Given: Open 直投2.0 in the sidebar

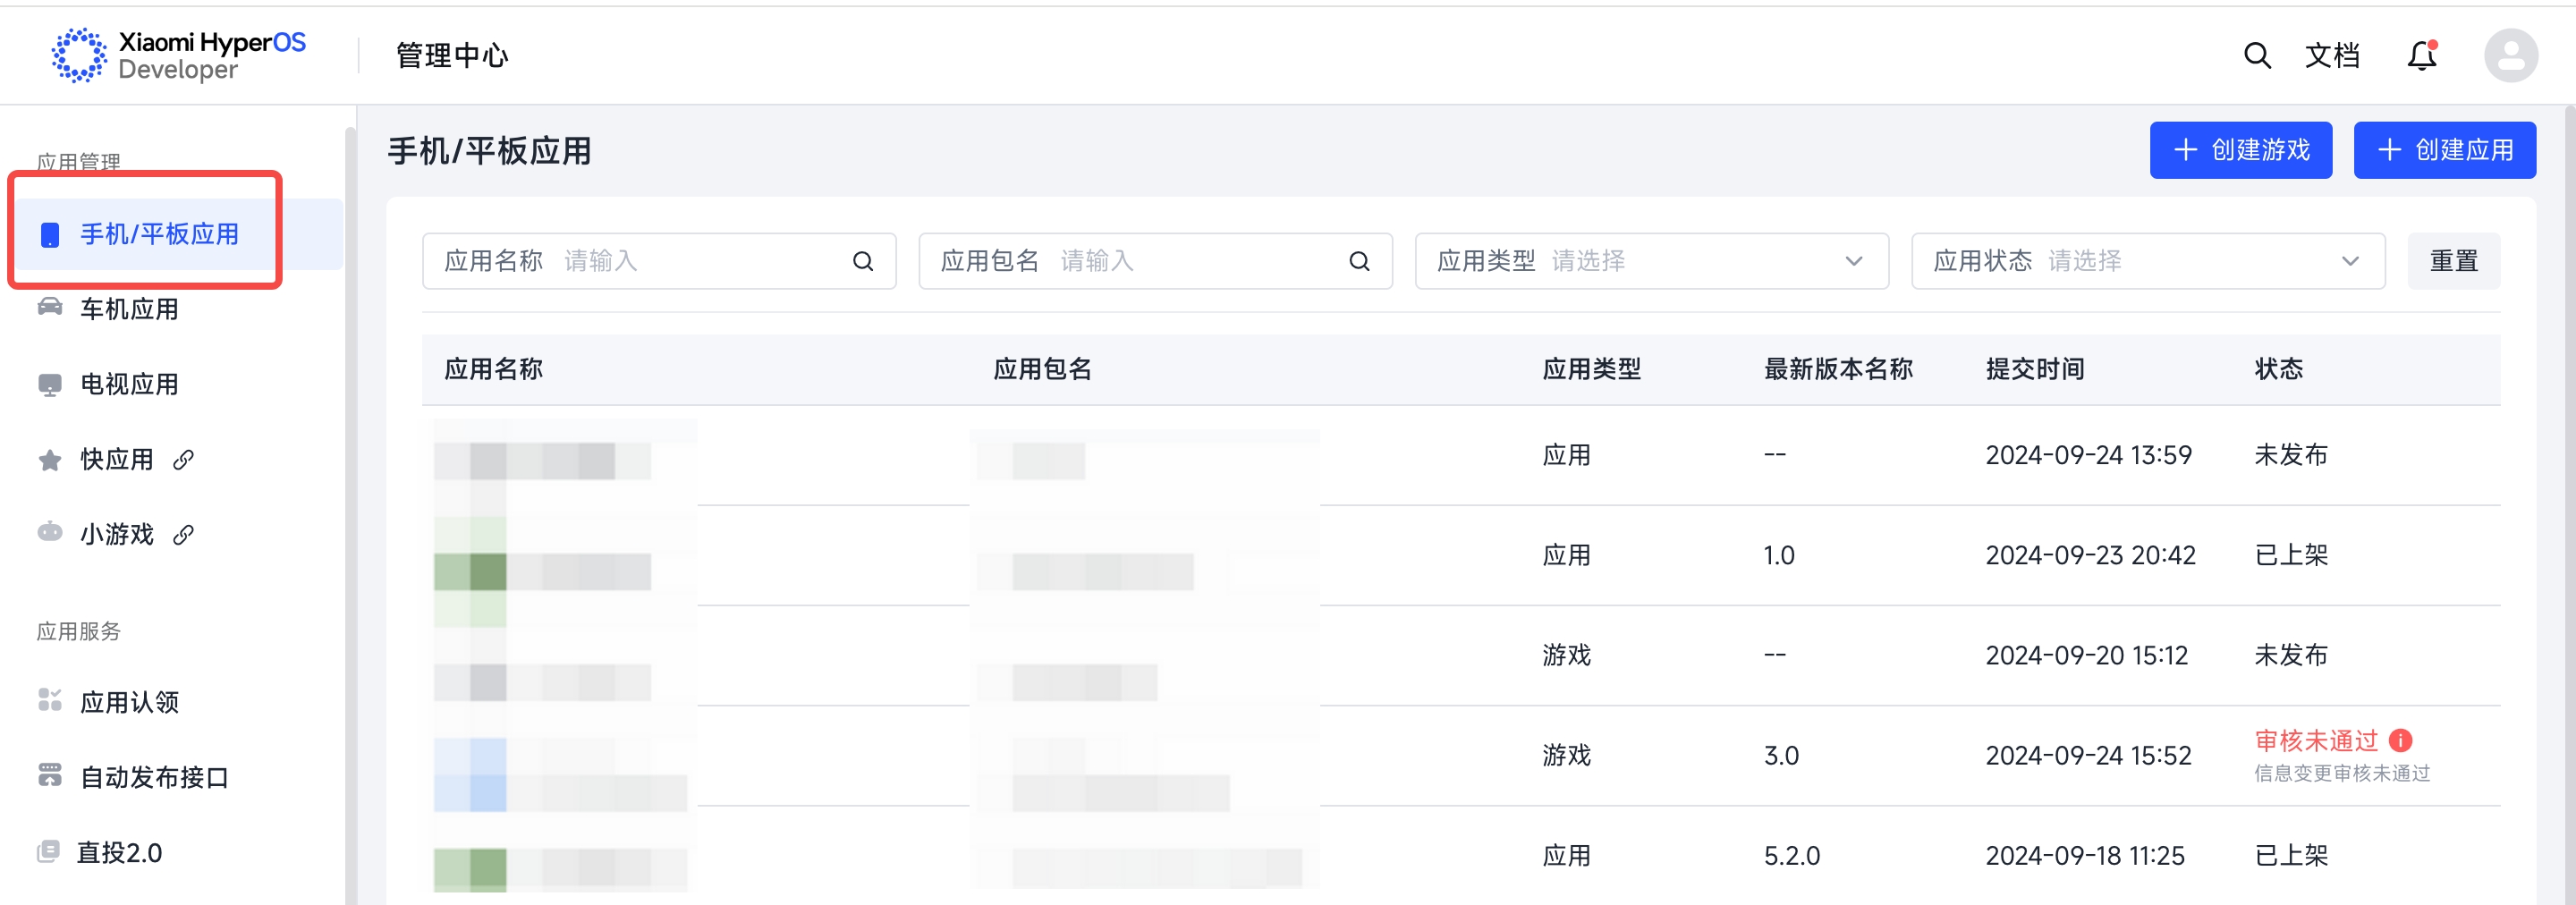Looking at the screenshot, I should (x=119, y=852).
